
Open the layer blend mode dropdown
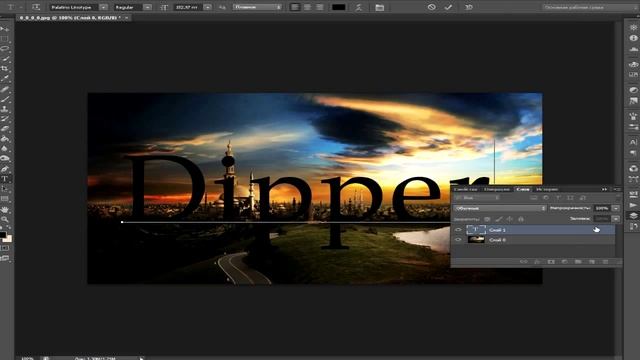coord(500,208)
